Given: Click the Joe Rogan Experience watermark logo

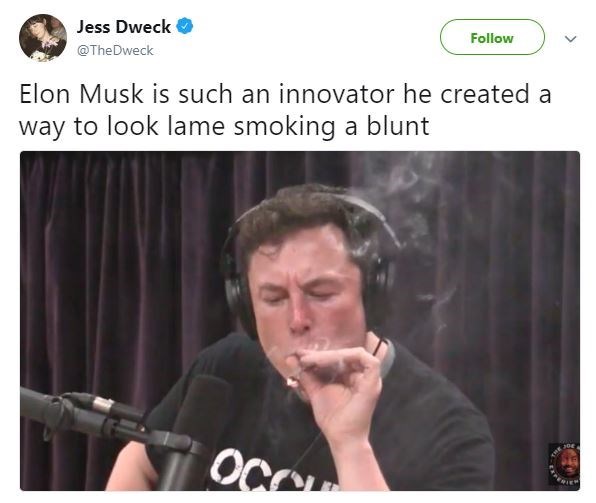Looking at the screenshot, I should (564, 464).
